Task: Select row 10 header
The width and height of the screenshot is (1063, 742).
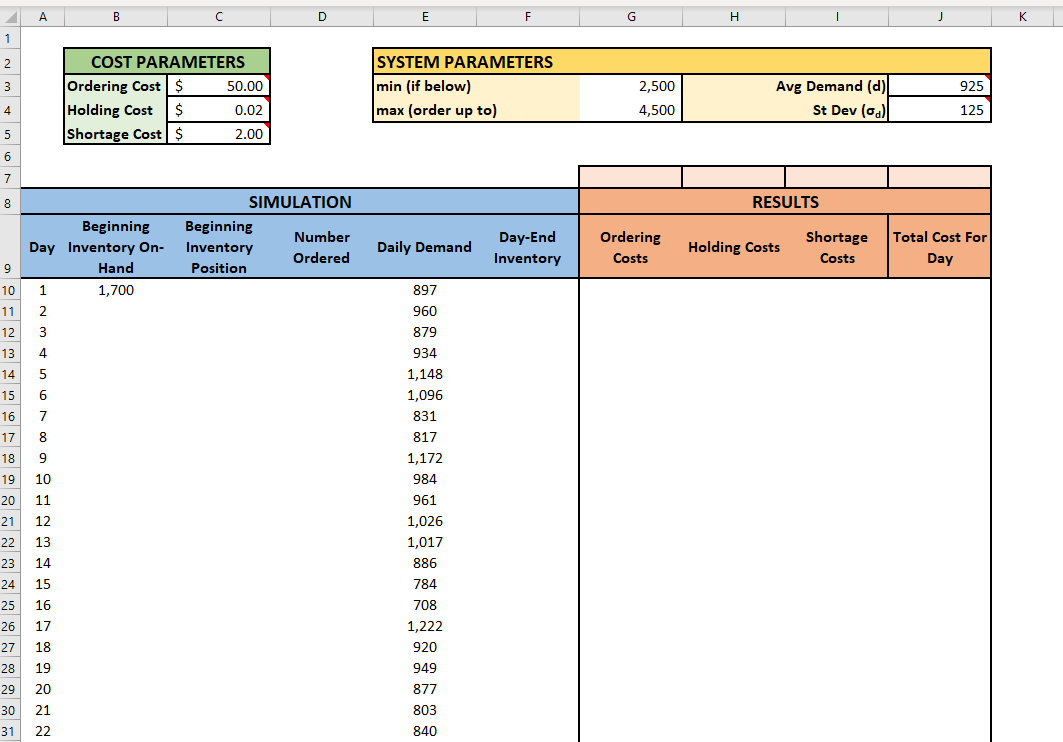Action: (9, 290)
